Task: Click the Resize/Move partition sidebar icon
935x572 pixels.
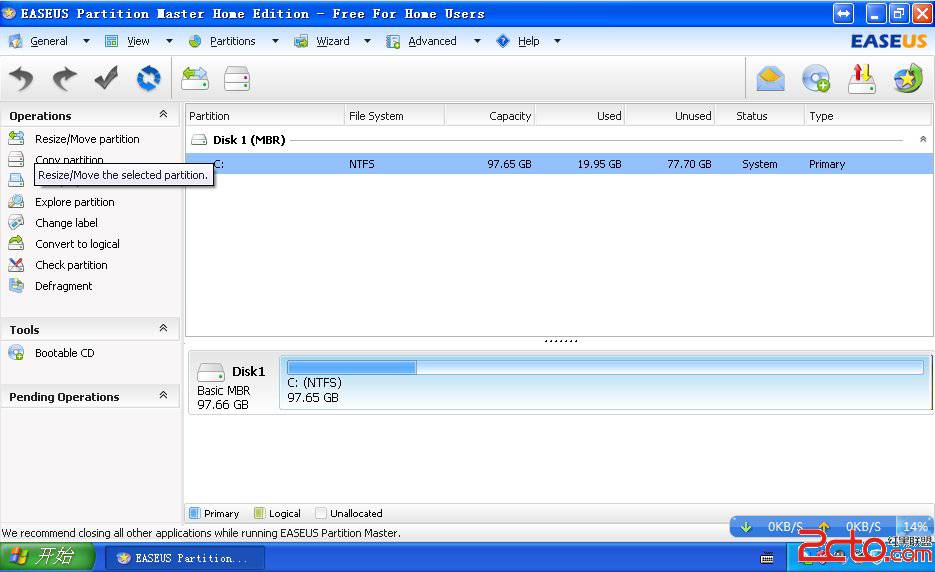Action: pyautogui.click(x=17, y=138)
